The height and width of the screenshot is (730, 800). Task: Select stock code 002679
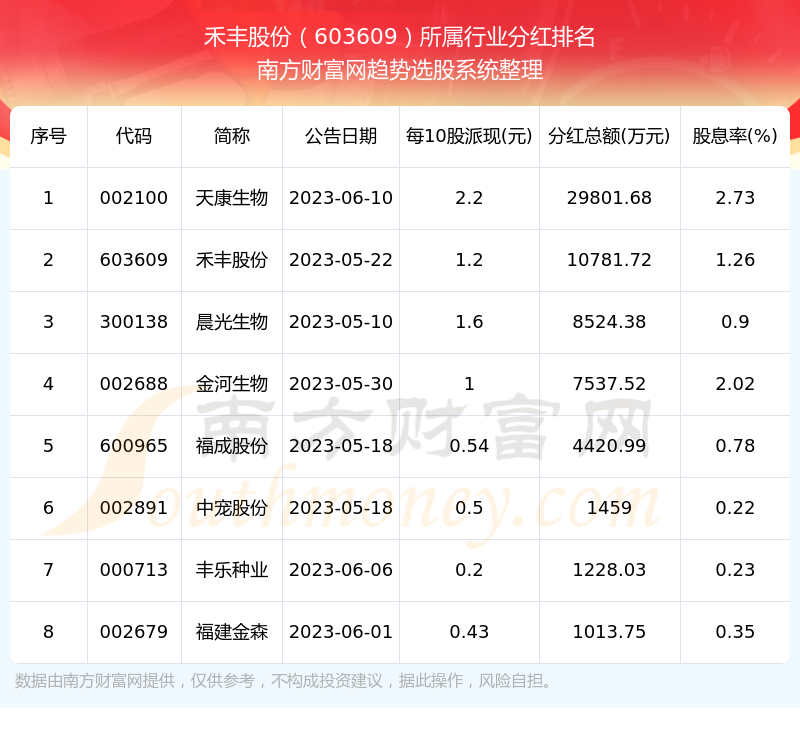(134, 632)
